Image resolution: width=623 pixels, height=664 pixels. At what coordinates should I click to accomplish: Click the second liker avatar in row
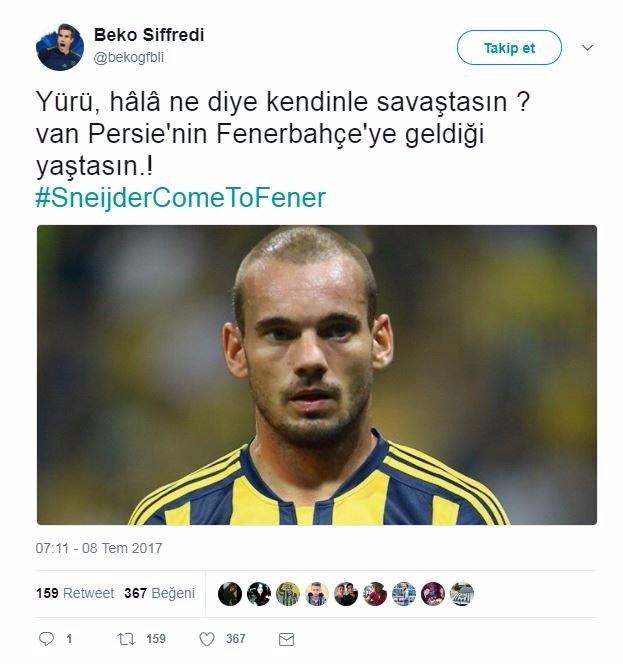click(259, 594)
